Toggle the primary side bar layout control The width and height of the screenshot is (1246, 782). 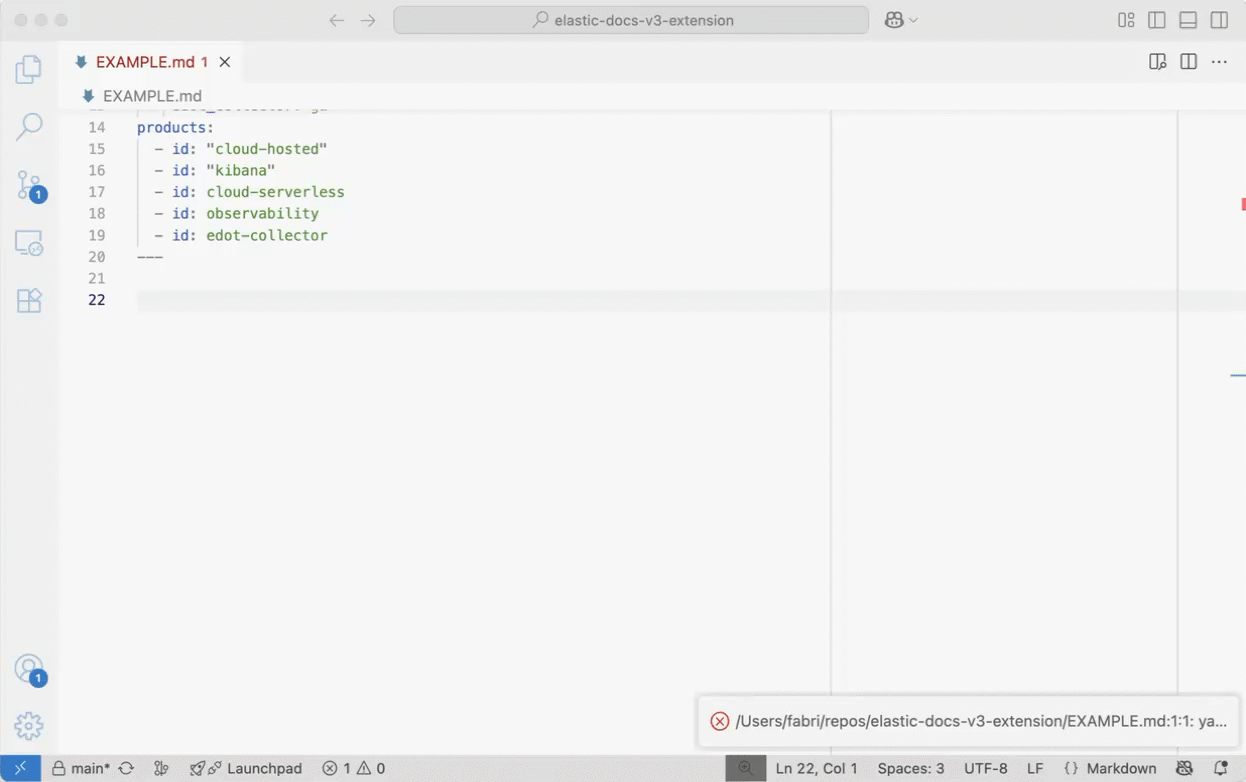[x=1157, y=20]
